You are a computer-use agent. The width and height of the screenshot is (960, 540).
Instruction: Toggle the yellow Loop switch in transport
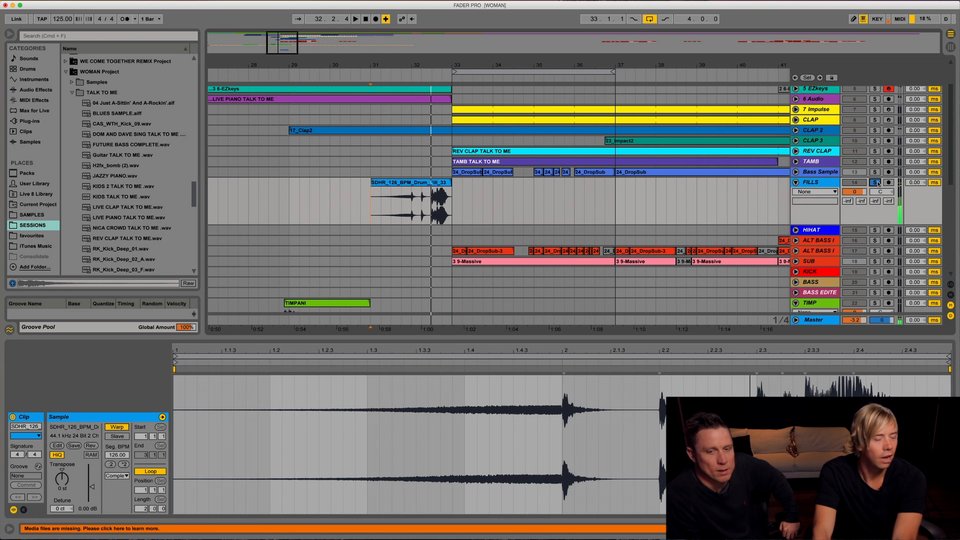tap(649, 19)
